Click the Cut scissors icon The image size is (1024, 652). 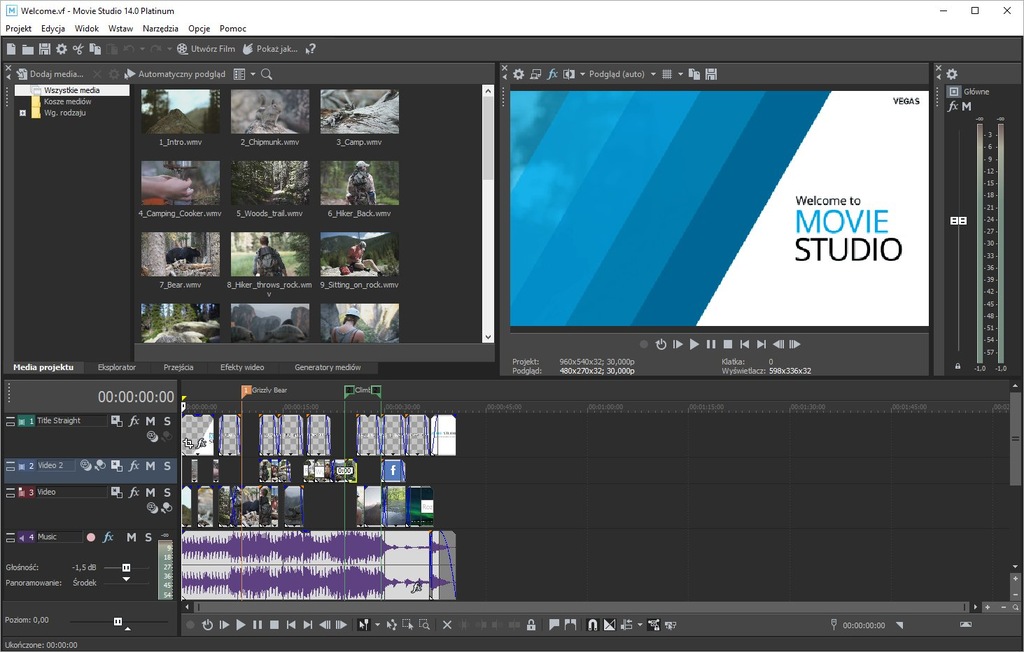[x=78, y=48]
